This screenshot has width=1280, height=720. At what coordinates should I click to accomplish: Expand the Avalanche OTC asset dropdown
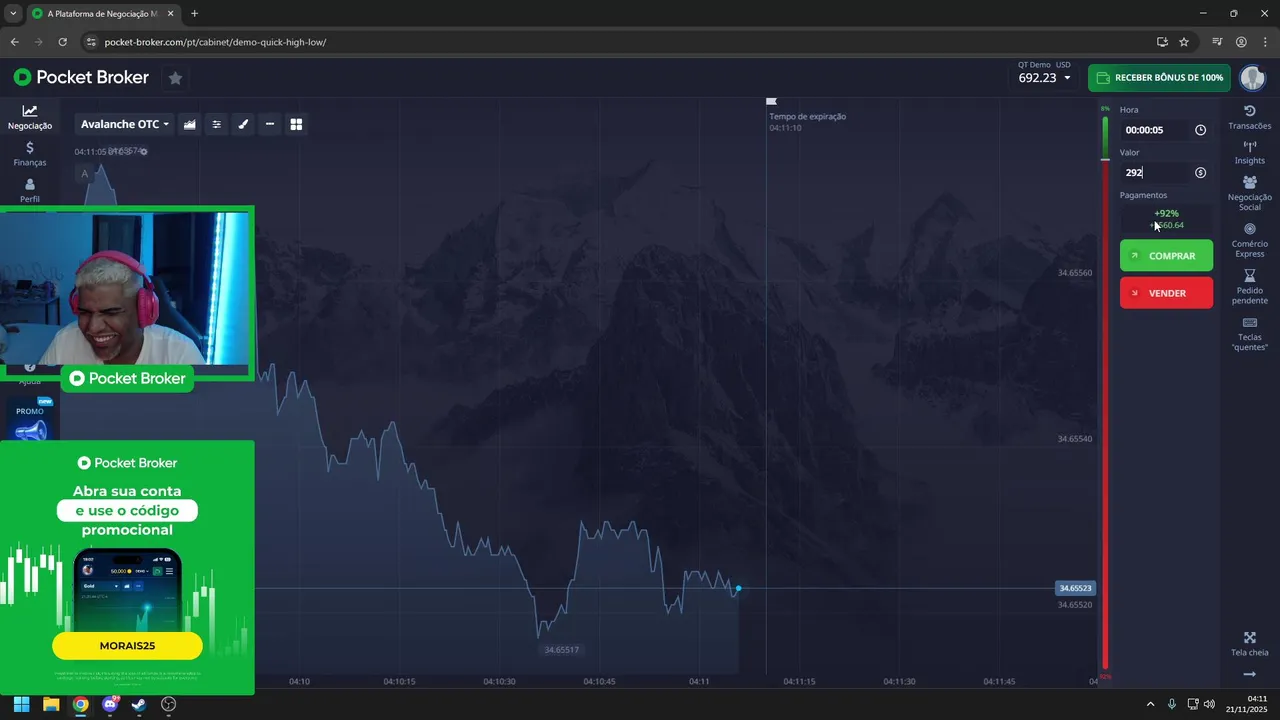[125, 124]
